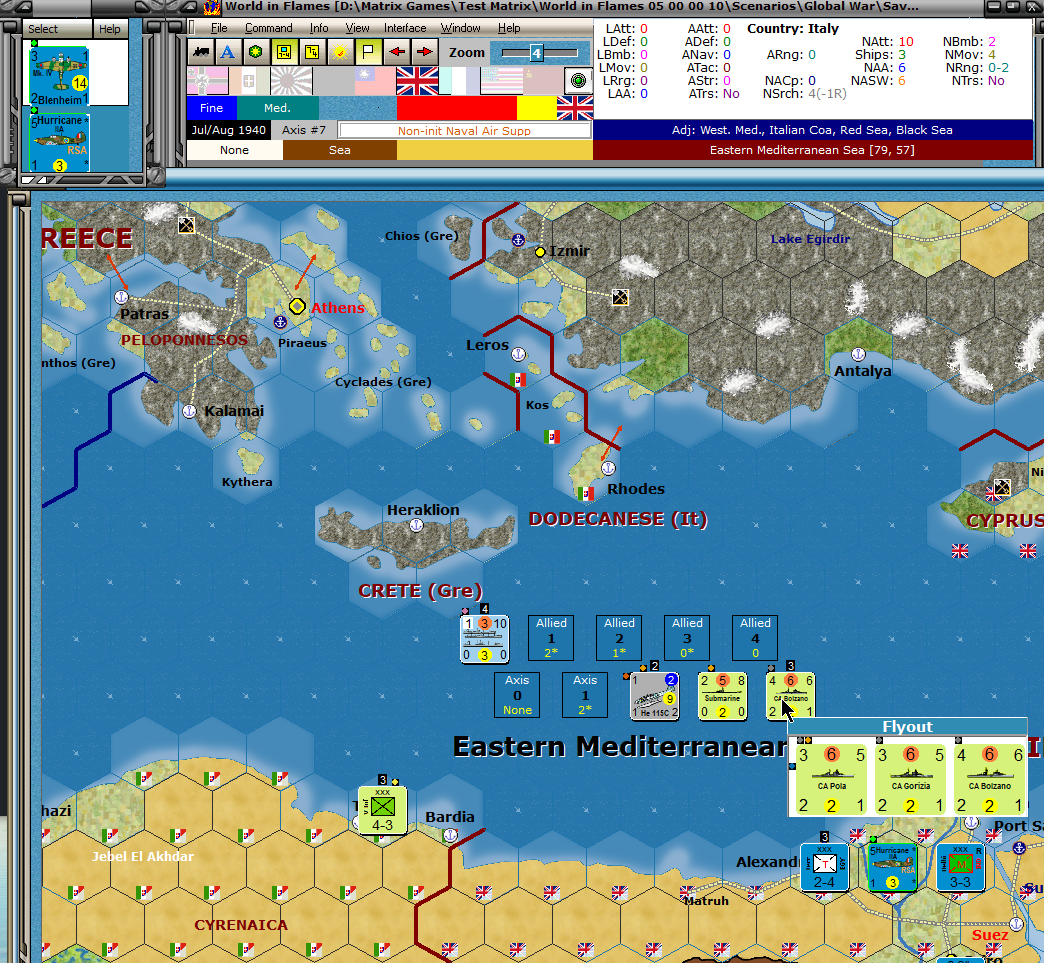Open the Interface menu

pyautogui.click(x=405, y=28)
